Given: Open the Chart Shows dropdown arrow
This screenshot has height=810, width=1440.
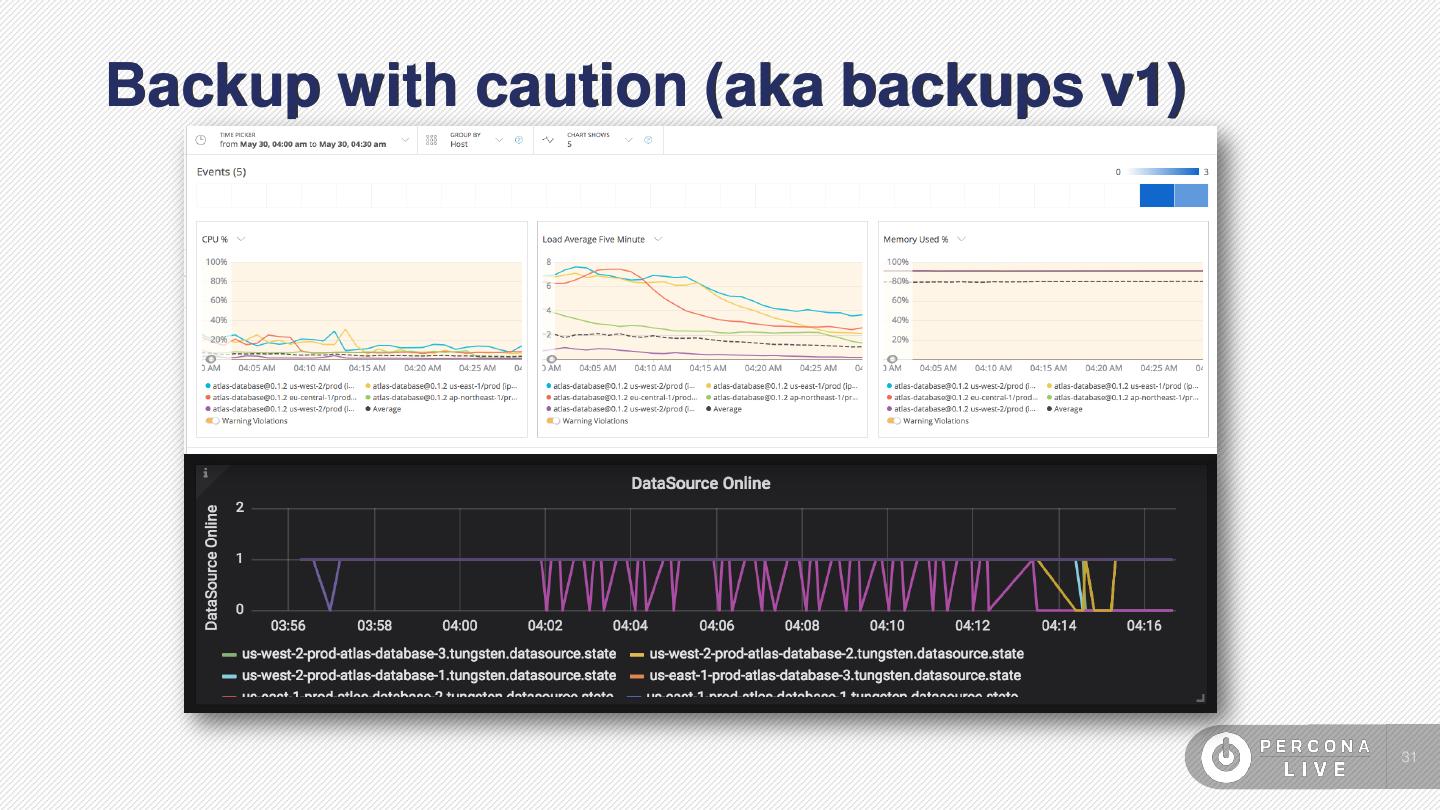Looking at the screenshot, I should (x=628, y=140).
